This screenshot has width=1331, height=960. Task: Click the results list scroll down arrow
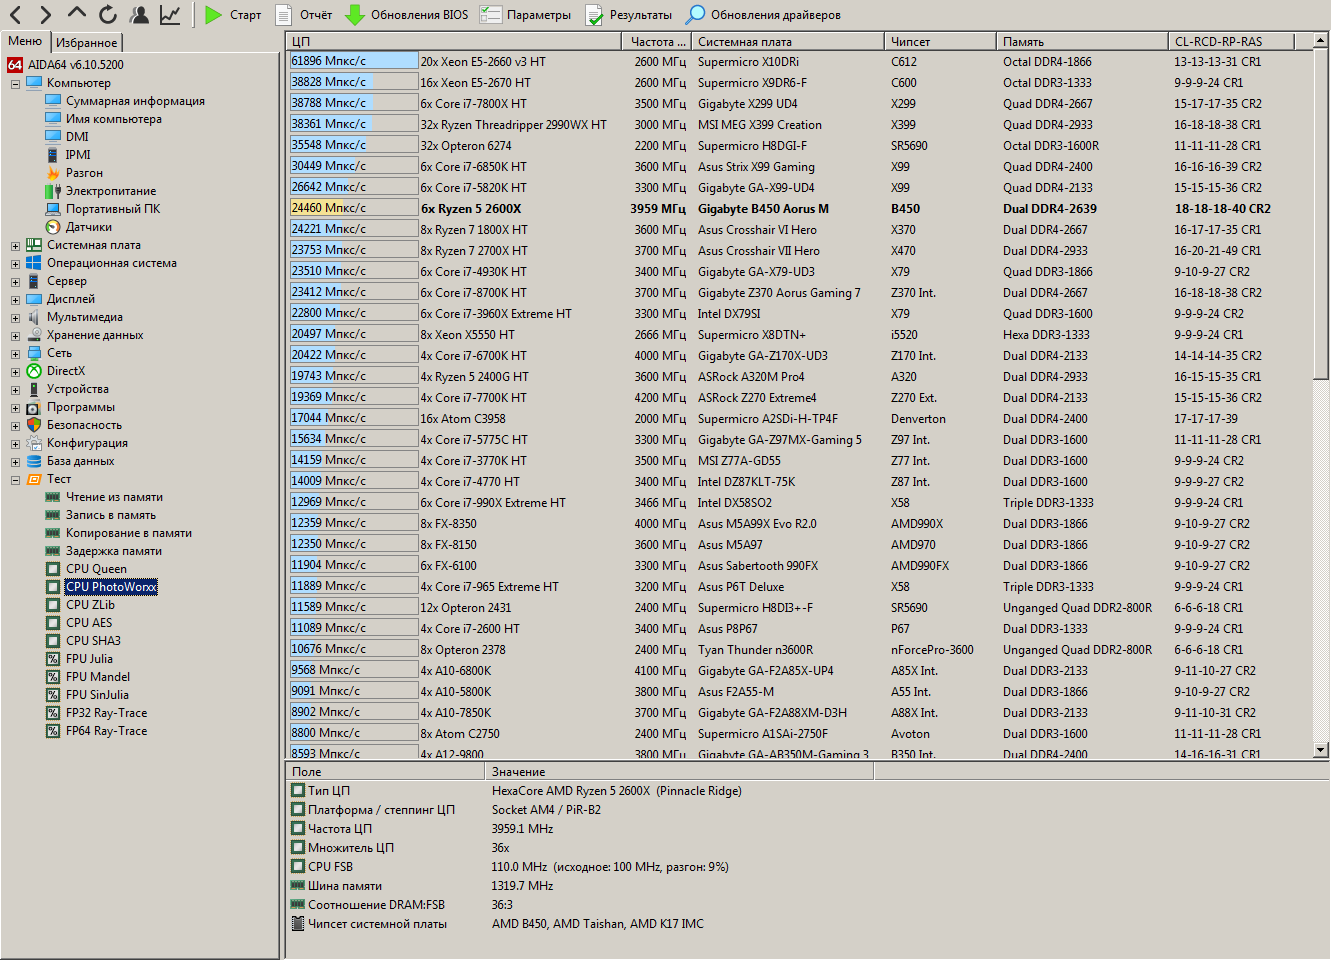pyautogui.click(x=1320, y=749)
